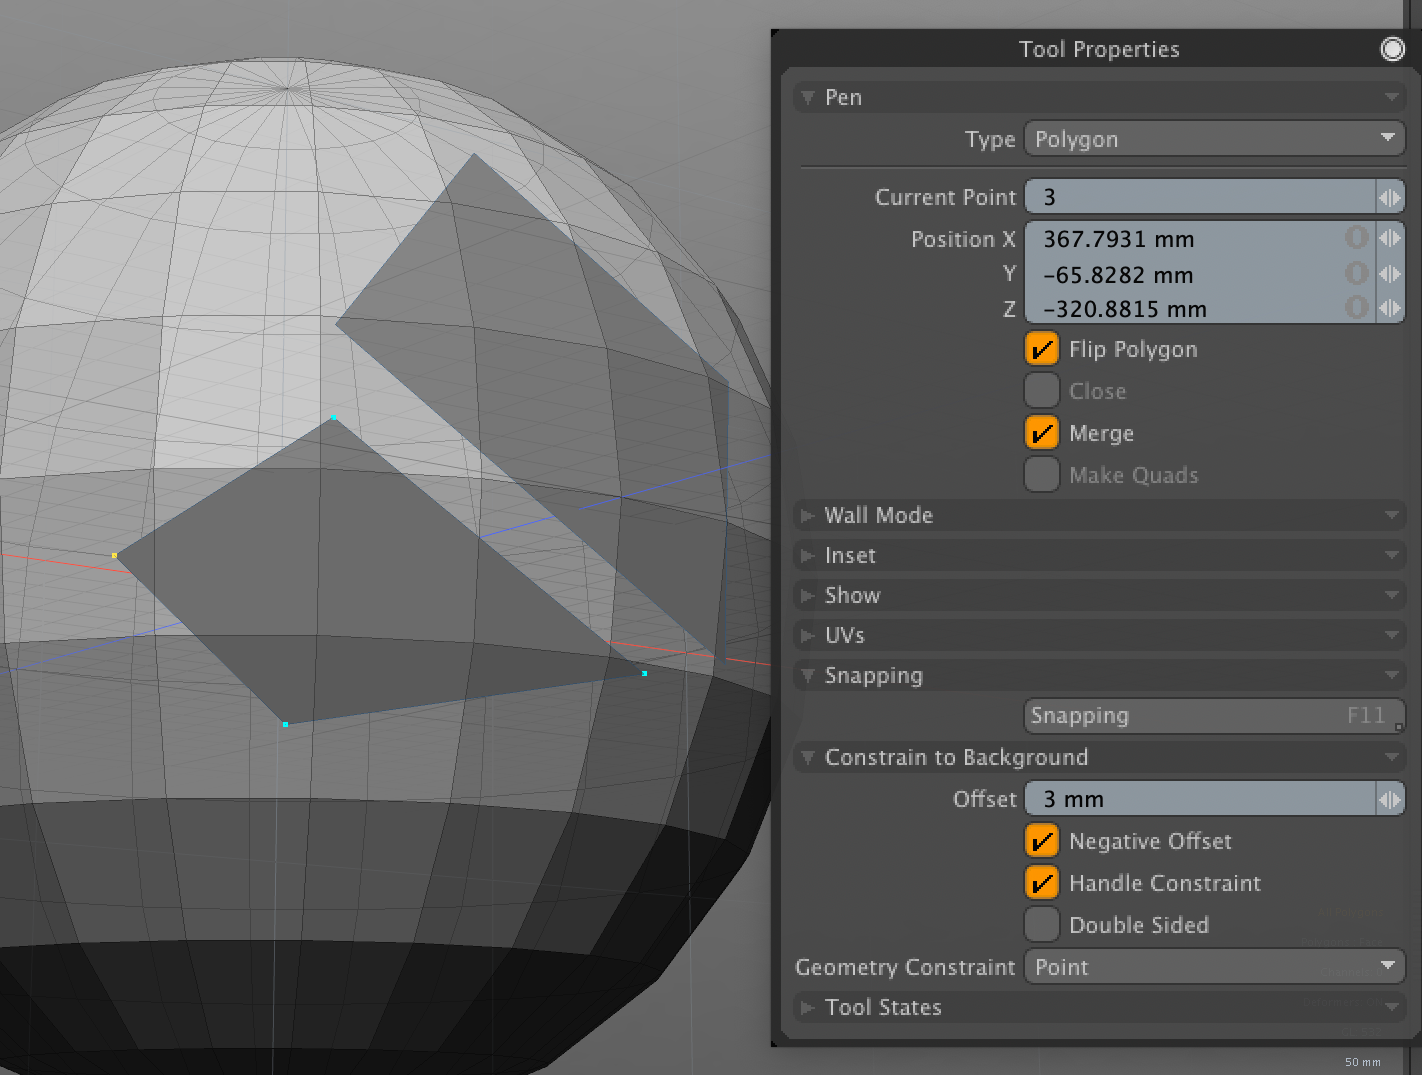1422x1075 pixels.
Task: Toggle the Close checkbox
Action: coord(1042,391)
